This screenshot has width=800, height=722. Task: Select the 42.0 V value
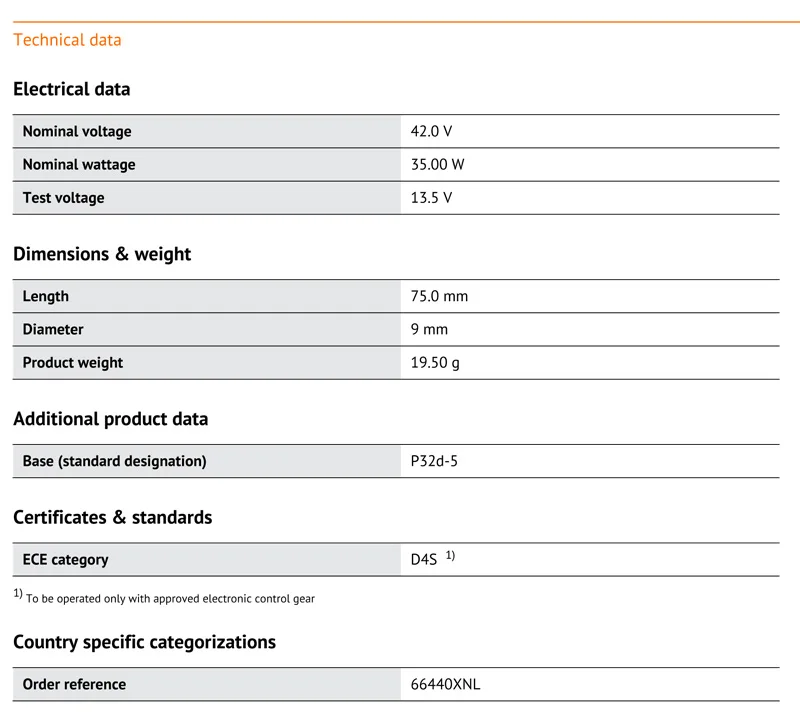(x=431, y=132)
